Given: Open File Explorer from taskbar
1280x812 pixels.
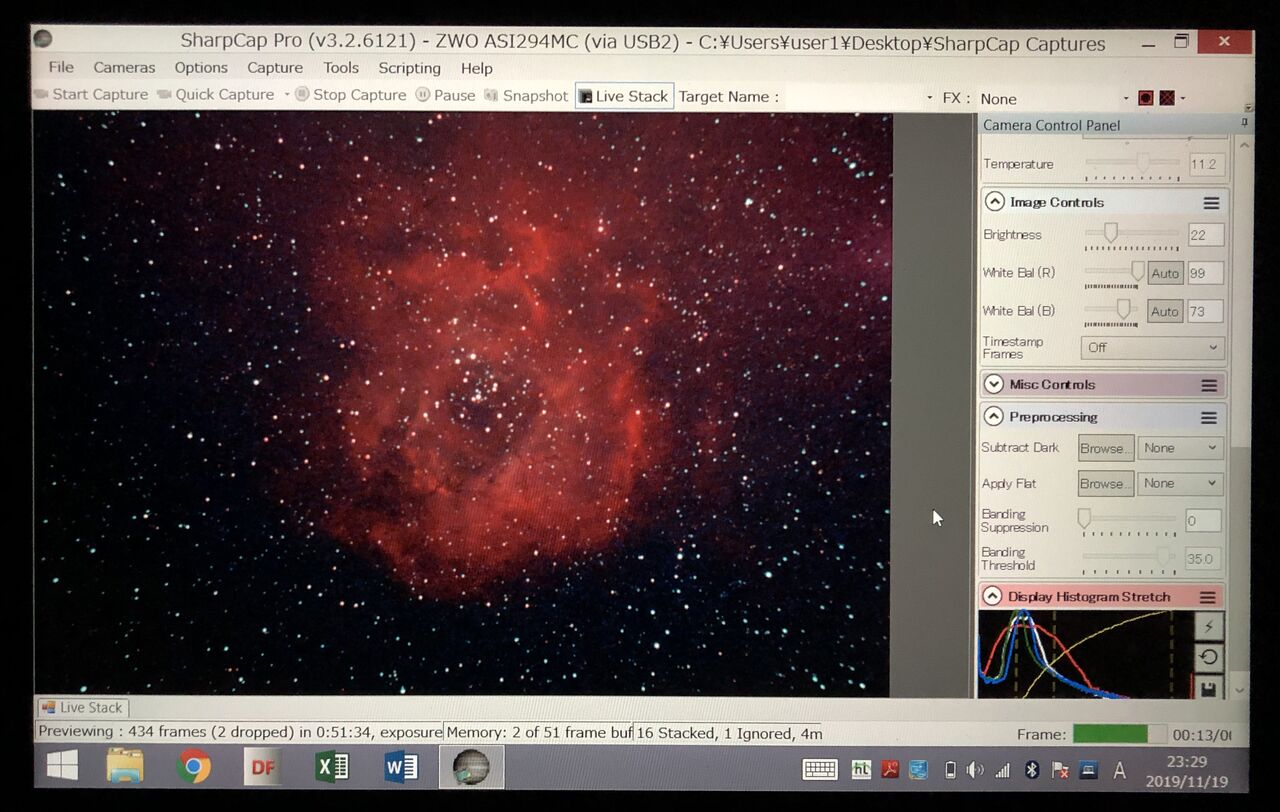Looking at the screenshot, I should click(126, 767).
